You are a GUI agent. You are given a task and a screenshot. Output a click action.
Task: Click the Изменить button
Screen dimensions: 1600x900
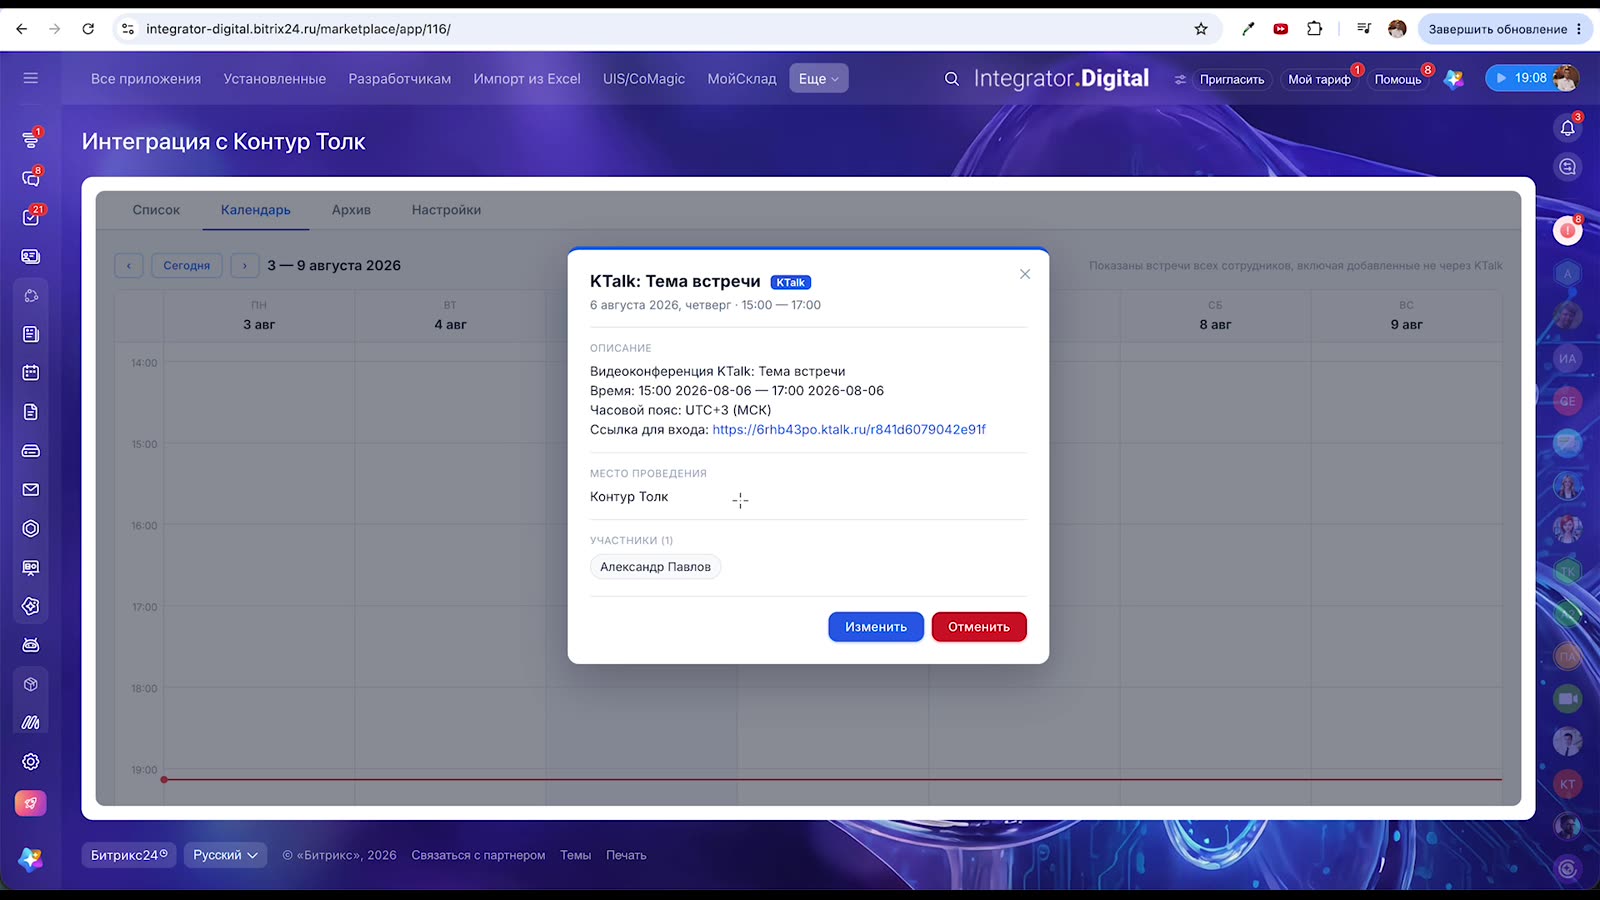pyautogui.click(x=876, y=627)
